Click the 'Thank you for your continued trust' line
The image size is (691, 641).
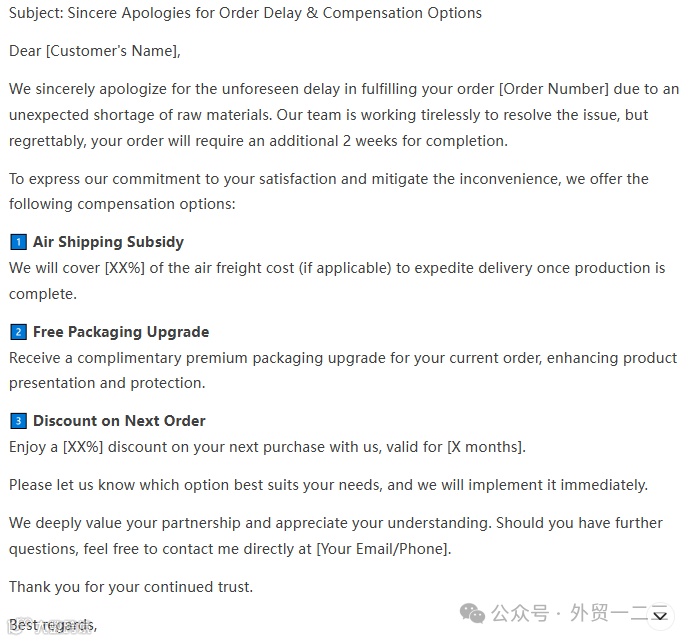[131, 587]
